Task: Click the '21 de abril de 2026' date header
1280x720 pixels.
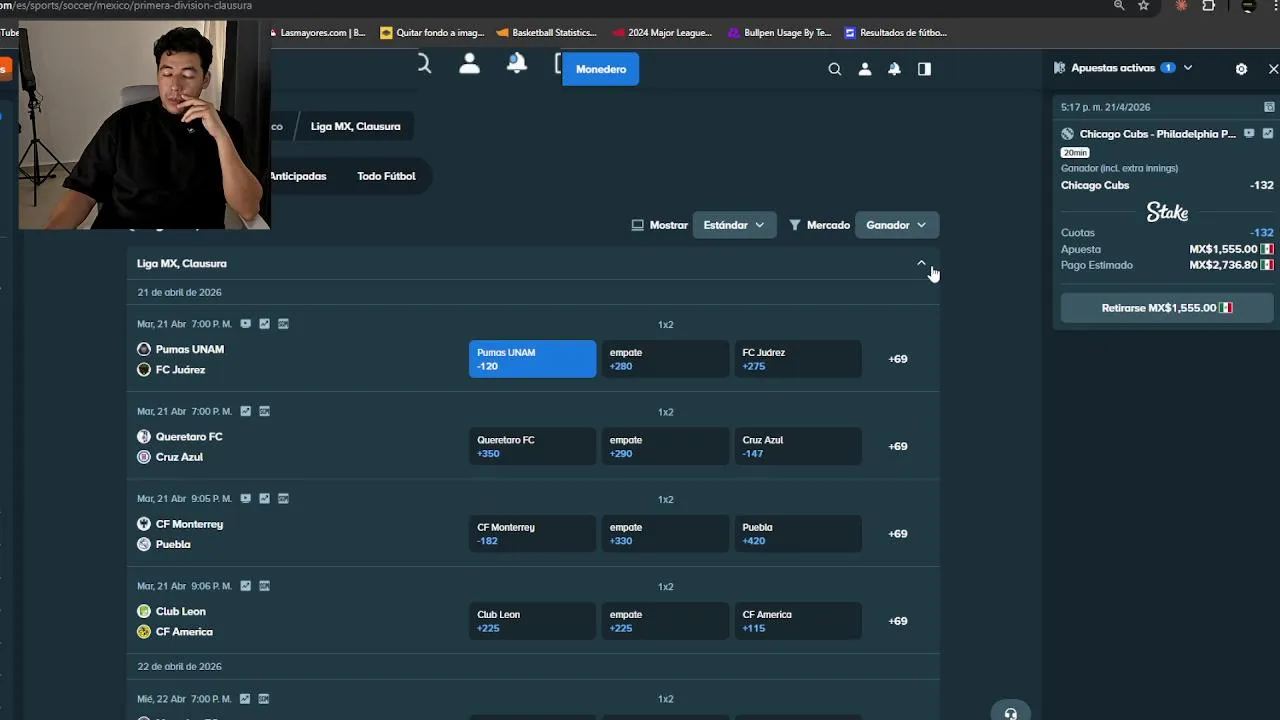Action: [180, 292]
